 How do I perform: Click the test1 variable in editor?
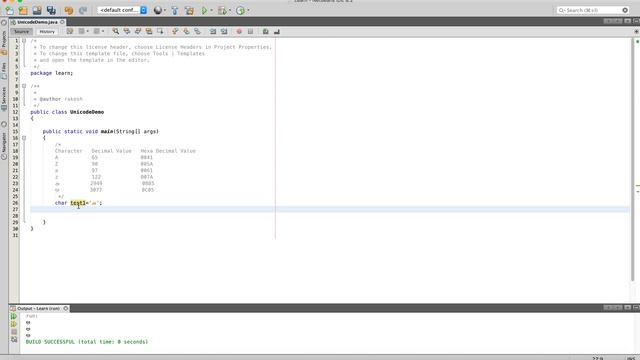[78, 203]
